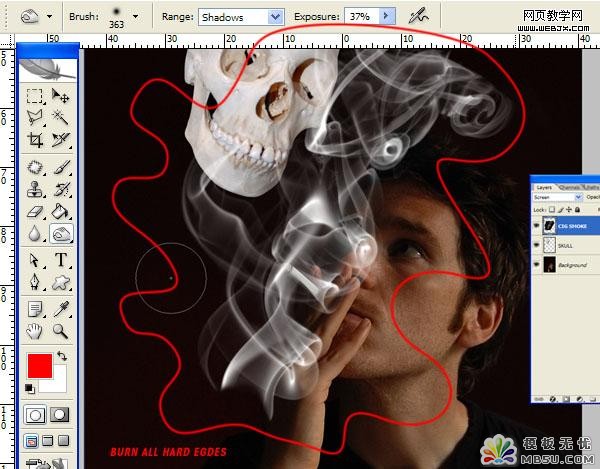
Task: Select the Background layer name
Action: click(x=572, y=265)
